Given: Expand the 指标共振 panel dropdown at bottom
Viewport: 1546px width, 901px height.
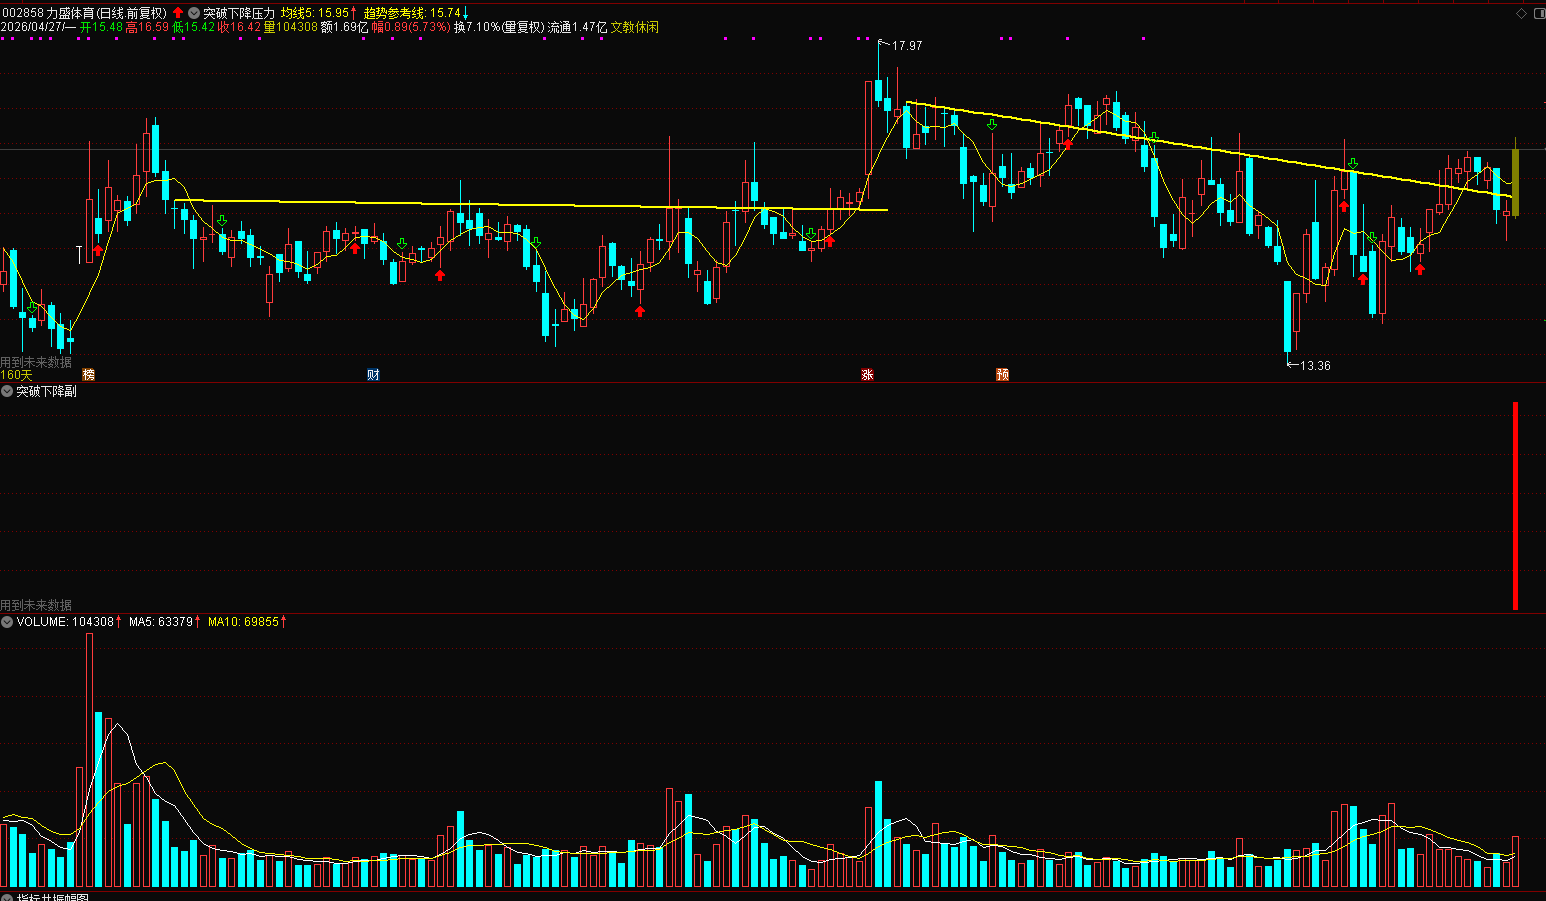Looking at the screenshot, I should pos(7,897).
